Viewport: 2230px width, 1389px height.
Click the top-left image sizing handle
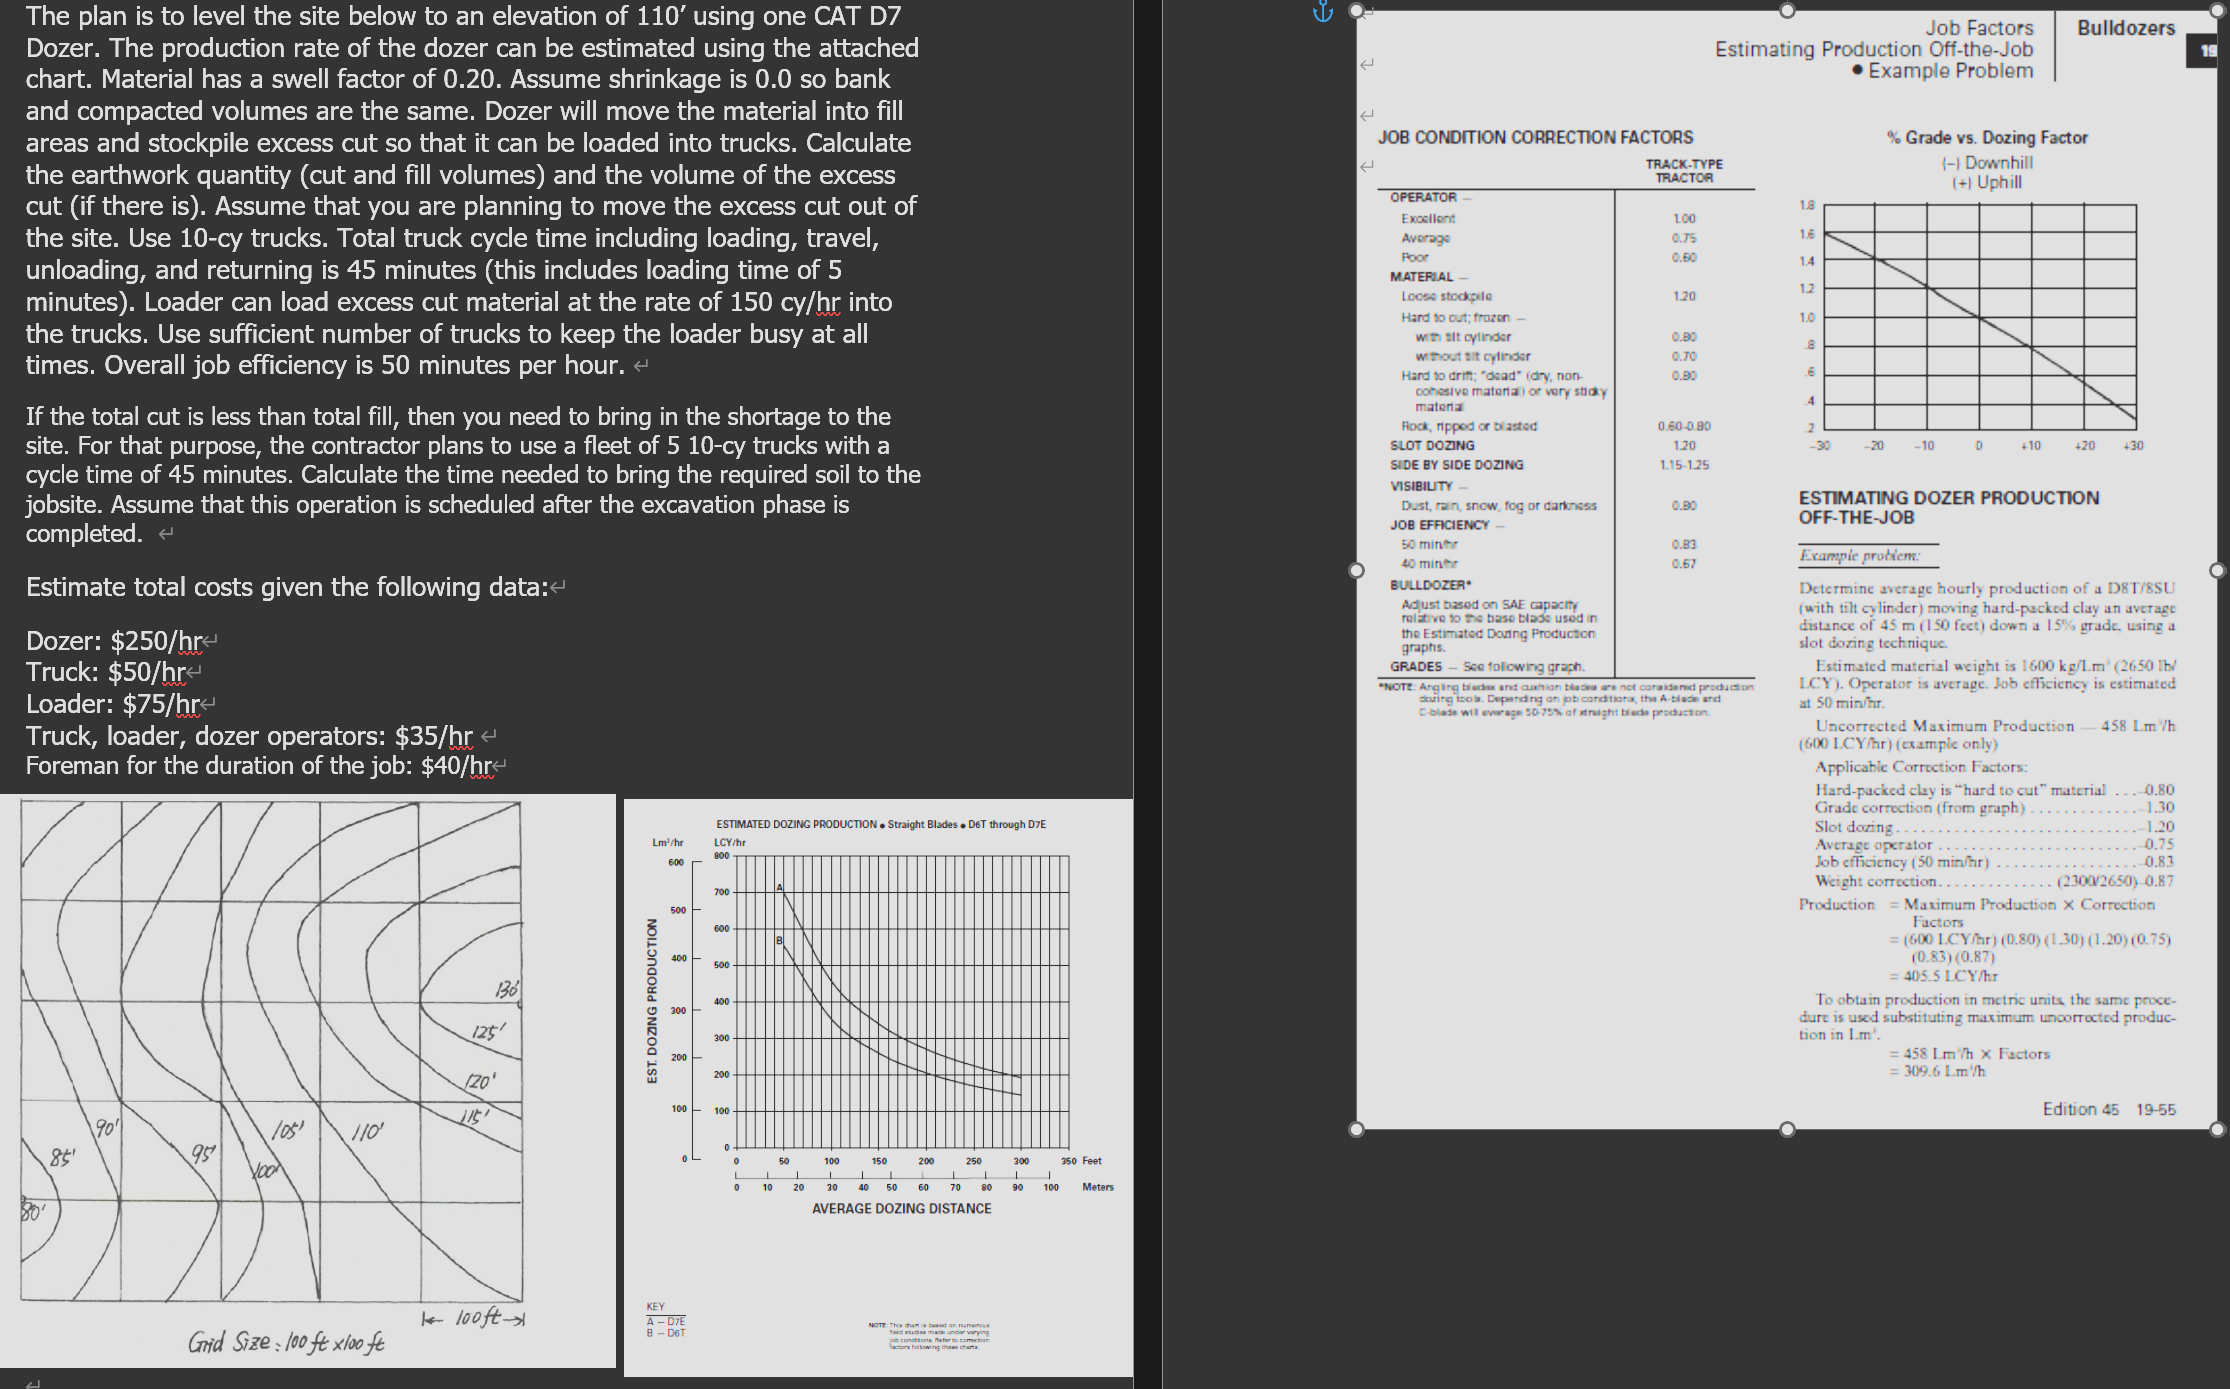[x=1357, y=11]
